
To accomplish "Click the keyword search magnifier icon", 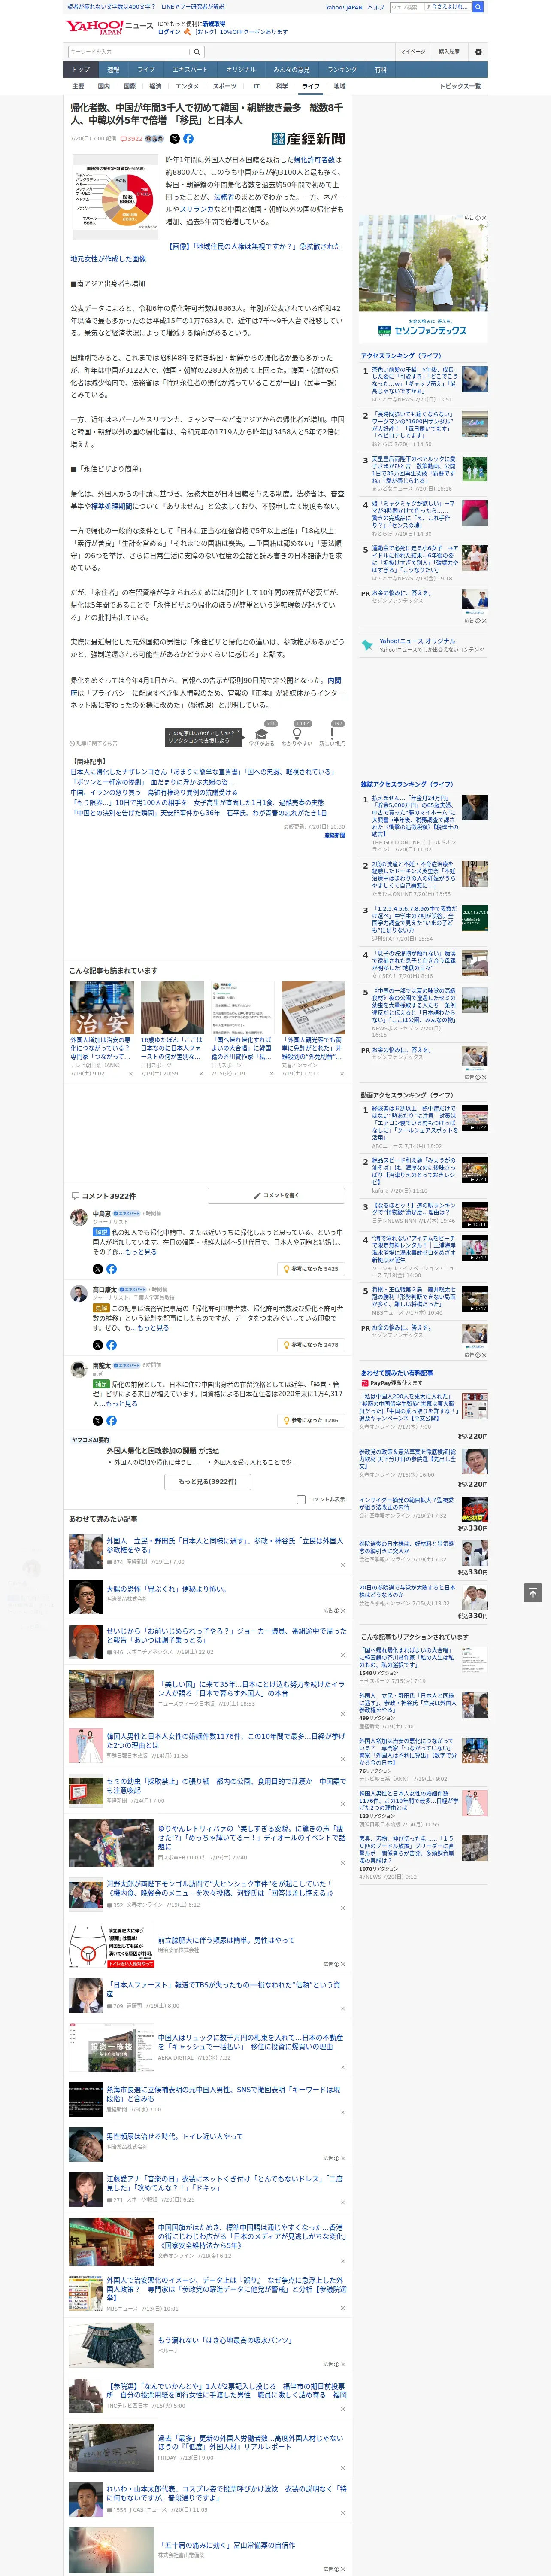I will click(197, 52).
